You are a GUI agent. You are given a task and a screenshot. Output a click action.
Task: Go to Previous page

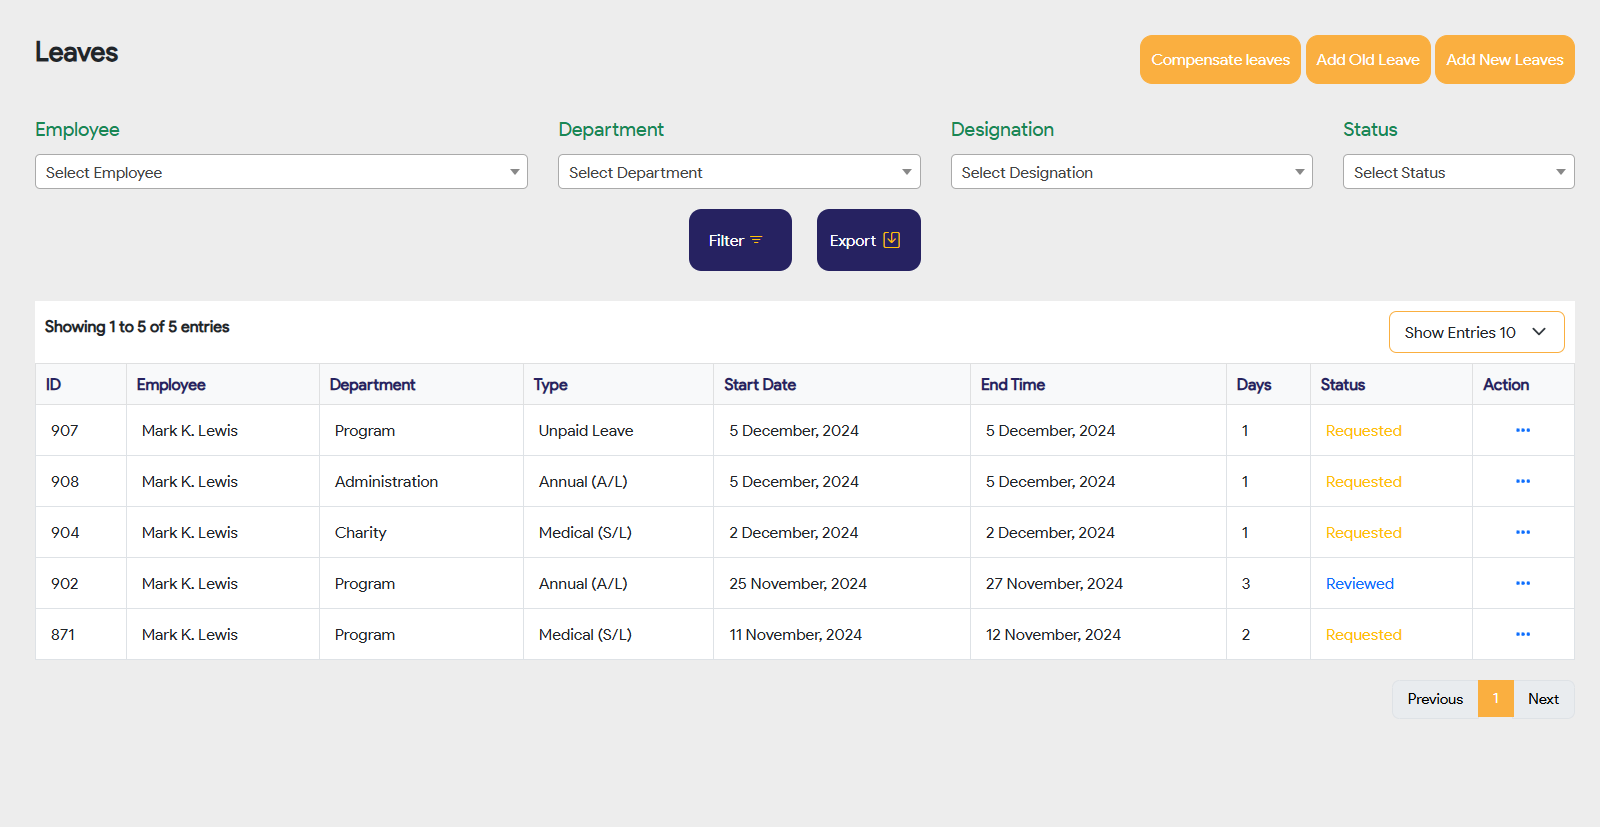click(1435, 699)
